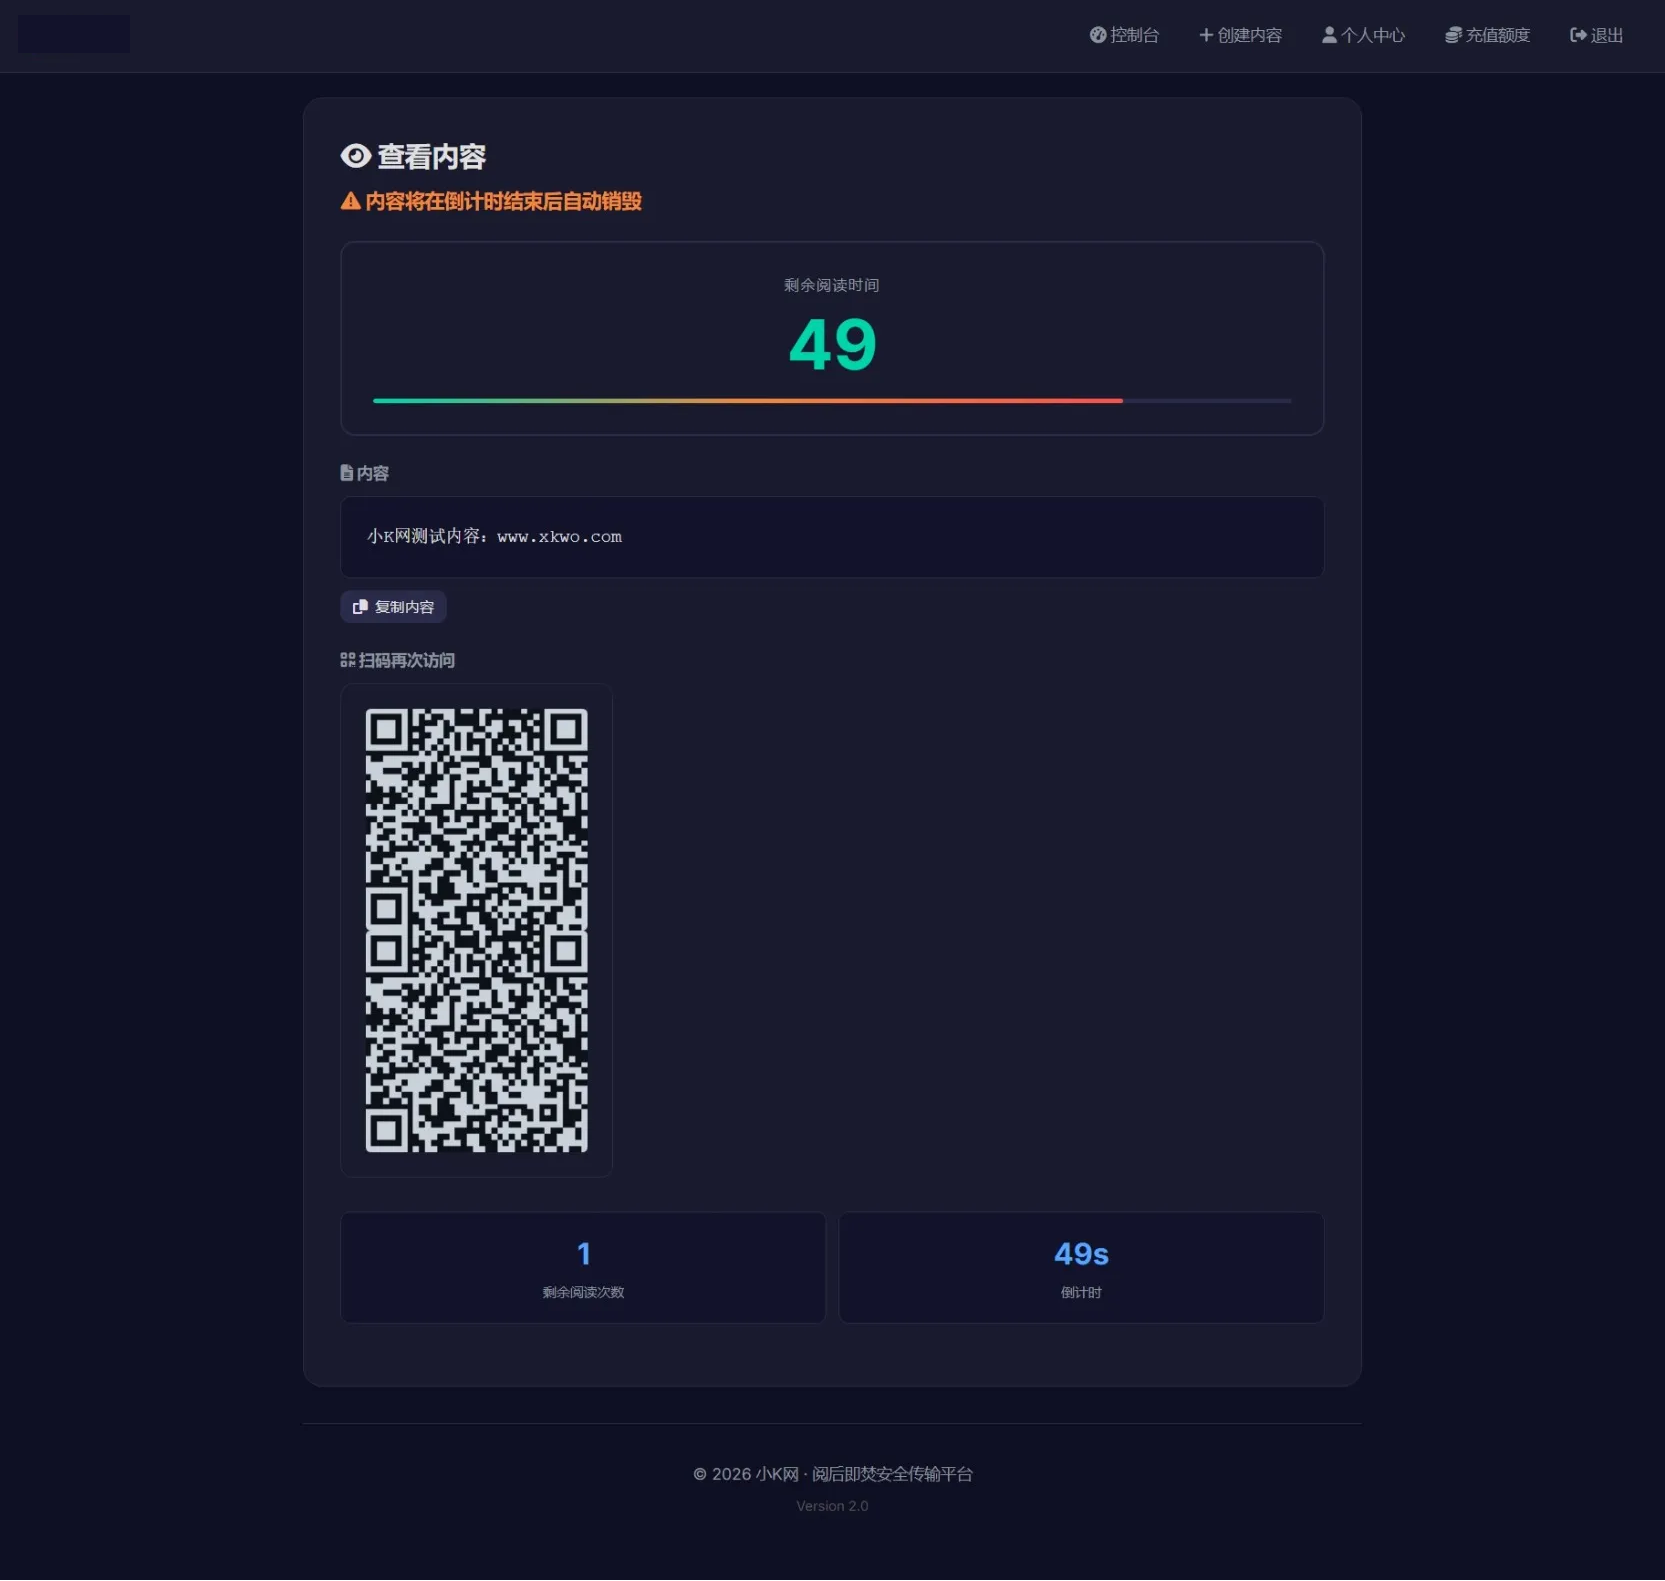Click the 剩余阅读时间 label
The height and width of the screenshot is (1581, 1665).
[x=832, y=285]
